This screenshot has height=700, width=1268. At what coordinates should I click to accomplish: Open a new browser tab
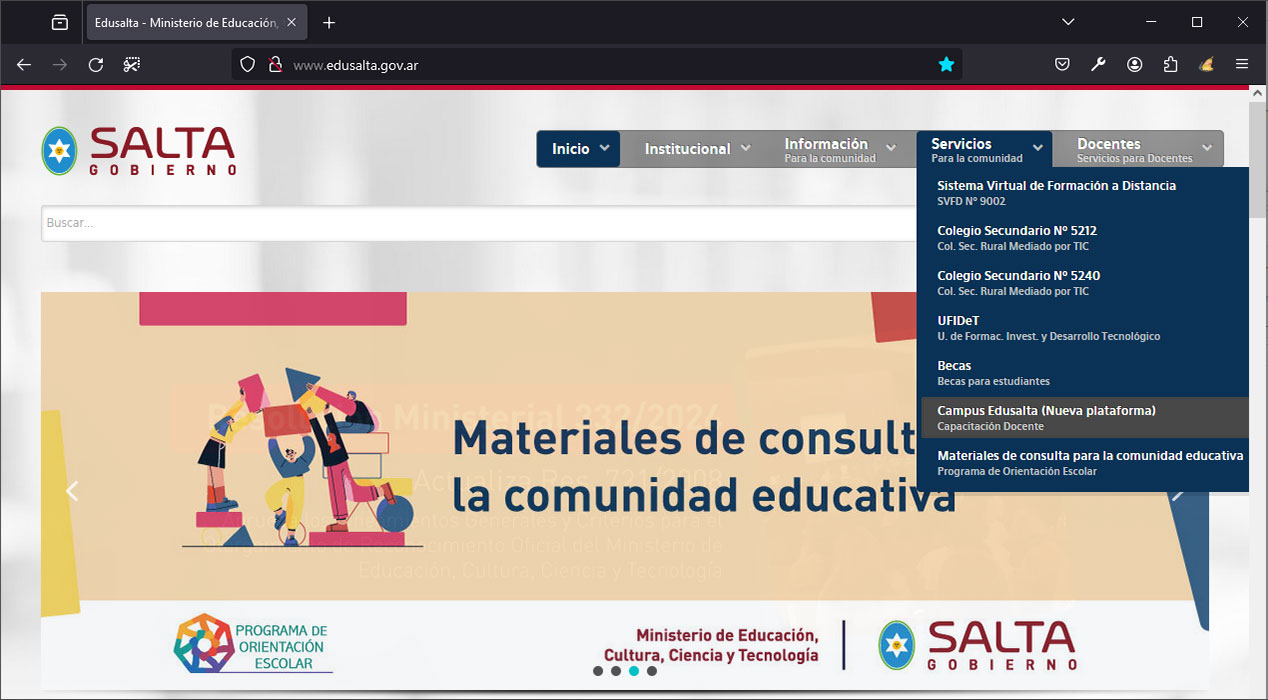click(329, 22)
